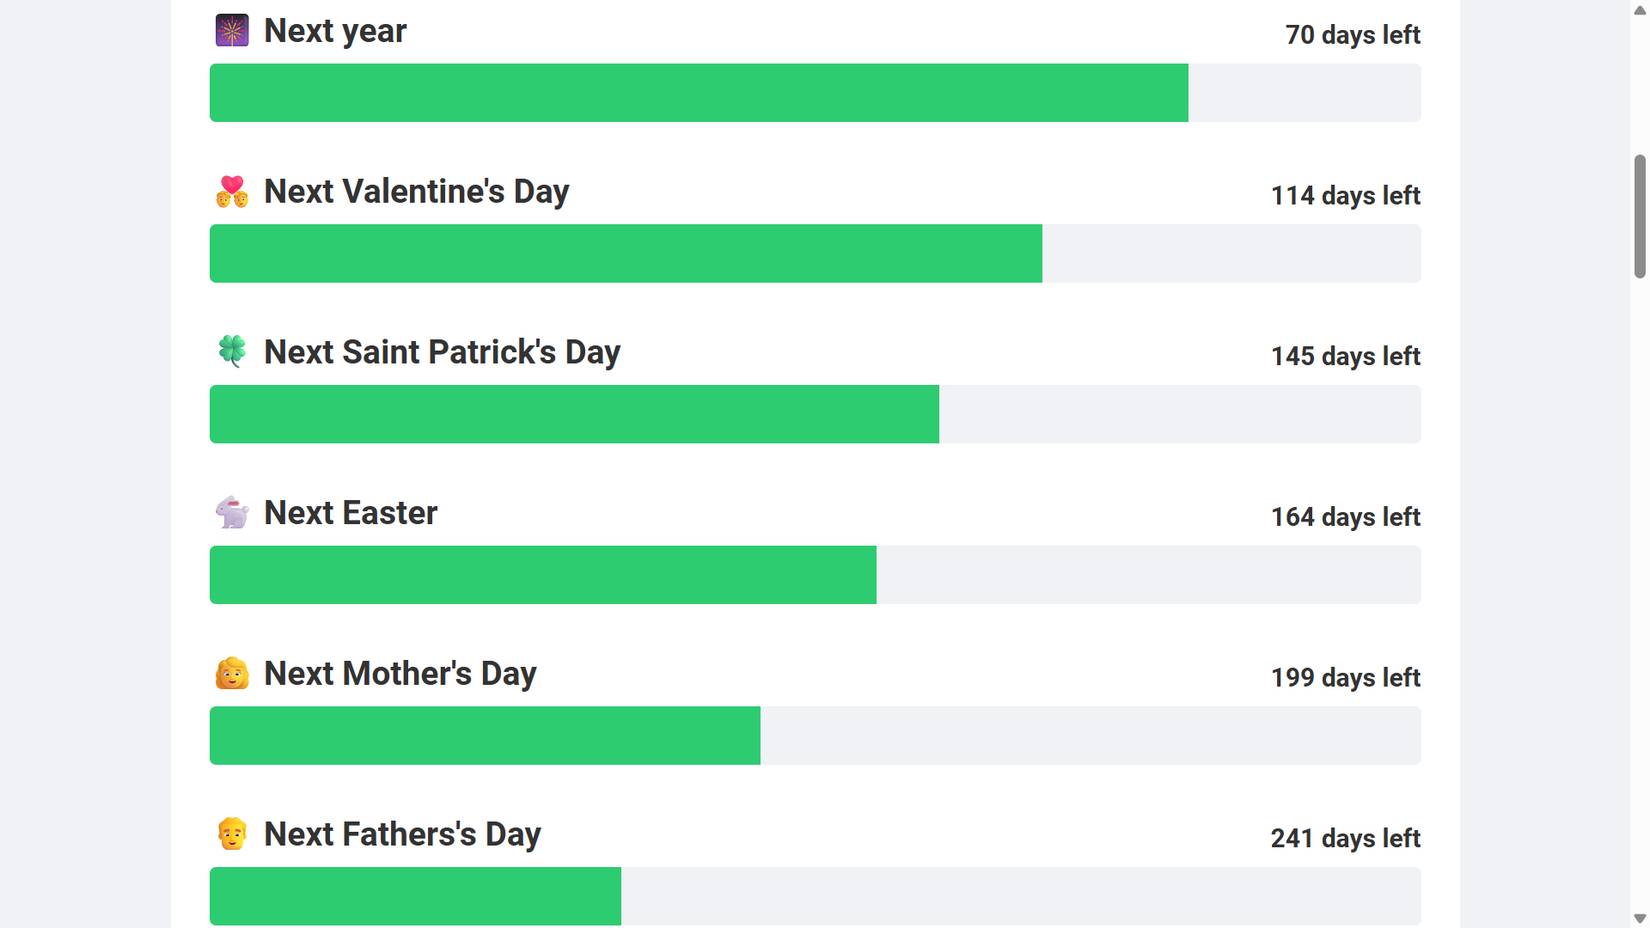1650x928 pixels.
Task: Click the Saint Patrick's Day progress bar
Action: pos(814,414)
